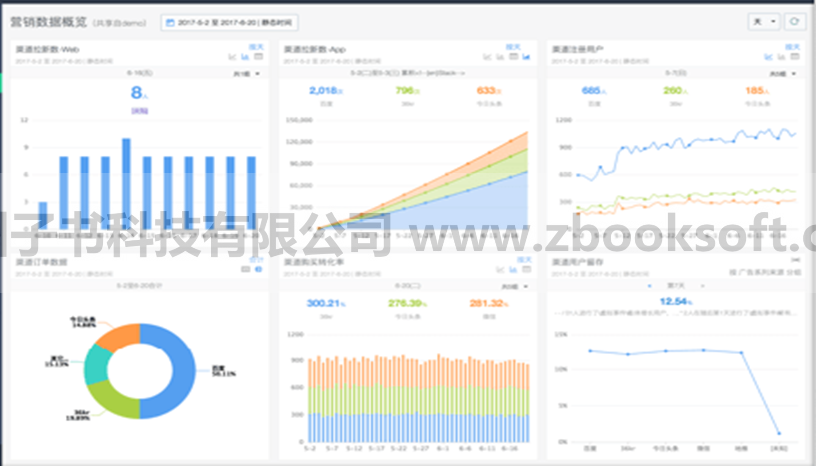Screen dimensions: 816x466
Task: Click the calendar icon in date range button
Action: [170, 22]
